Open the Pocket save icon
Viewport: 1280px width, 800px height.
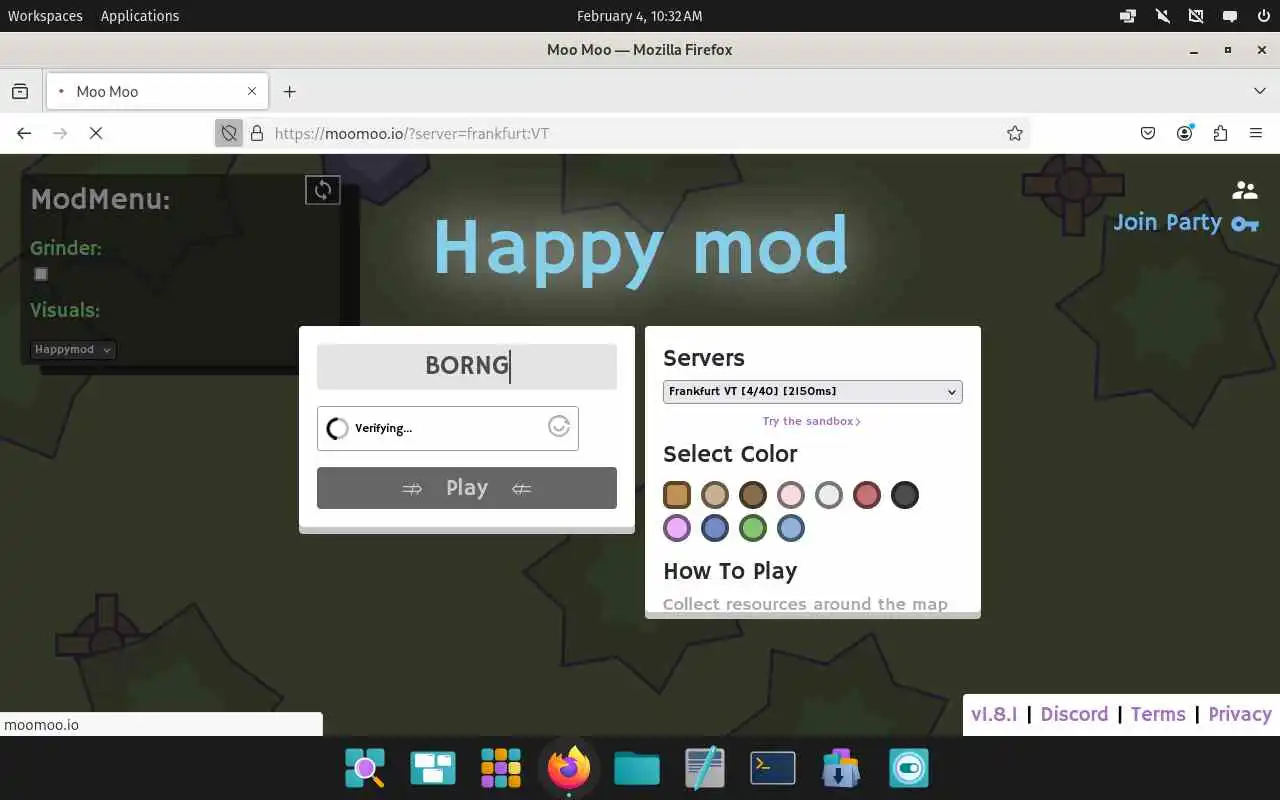click(x=1148, y=133)
